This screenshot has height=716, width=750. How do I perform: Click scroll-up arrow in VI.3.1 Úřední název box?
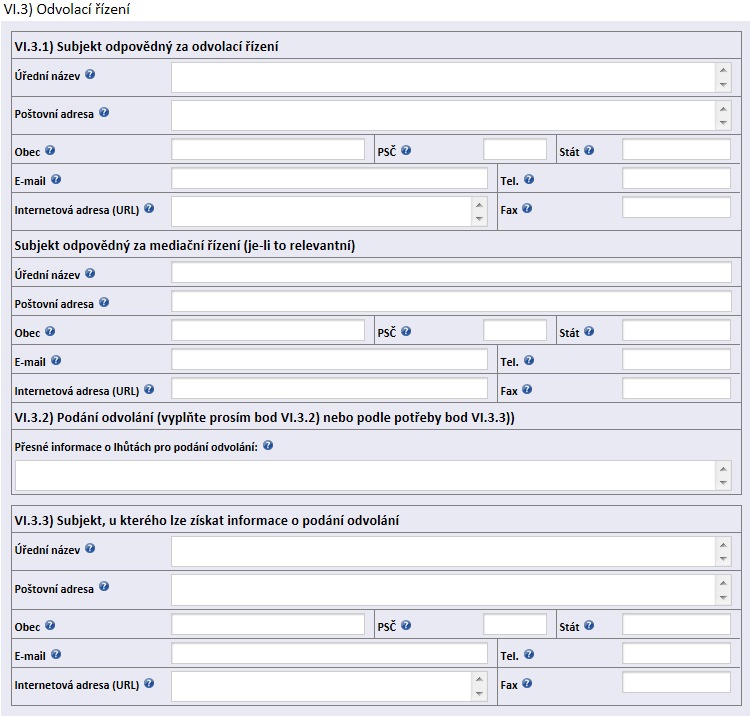pyautogui.click(x=723, y=70)
